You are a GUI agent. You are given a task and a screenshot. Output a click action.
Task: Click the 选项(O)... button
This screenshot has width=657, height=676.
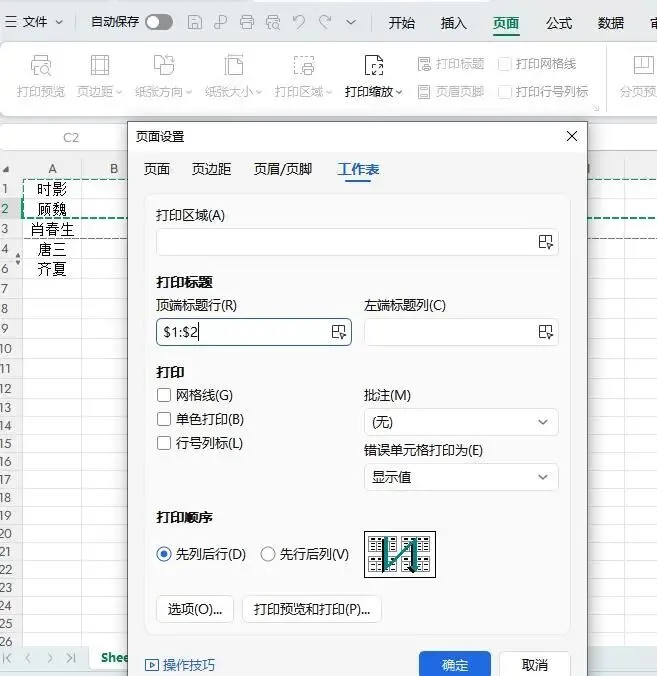(x=195, y=609)
